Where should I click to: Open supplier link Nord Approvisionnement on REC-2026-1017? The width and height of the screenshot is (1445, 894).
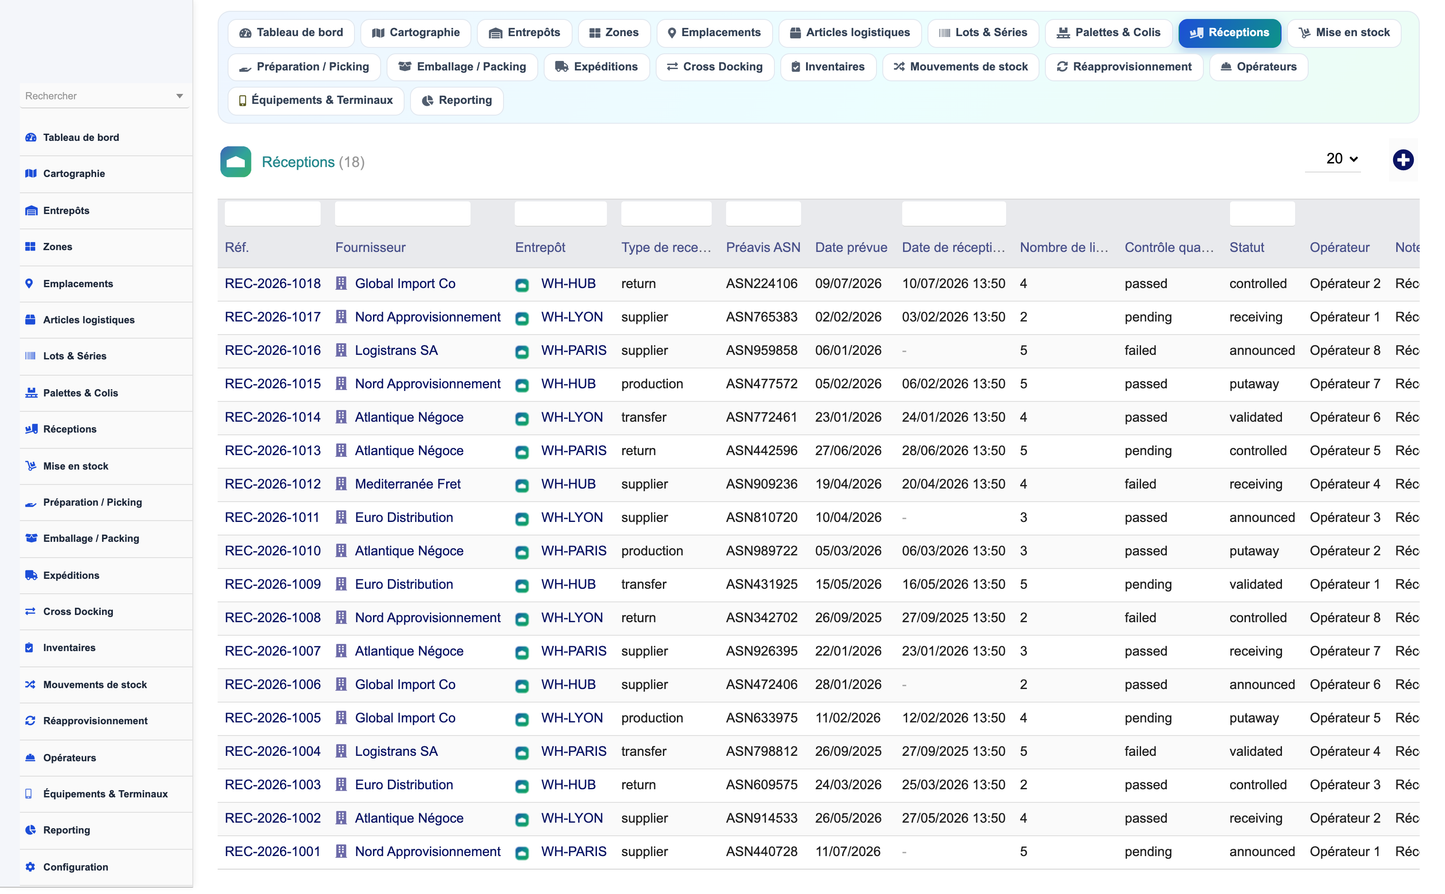click(x=428, y=317)
